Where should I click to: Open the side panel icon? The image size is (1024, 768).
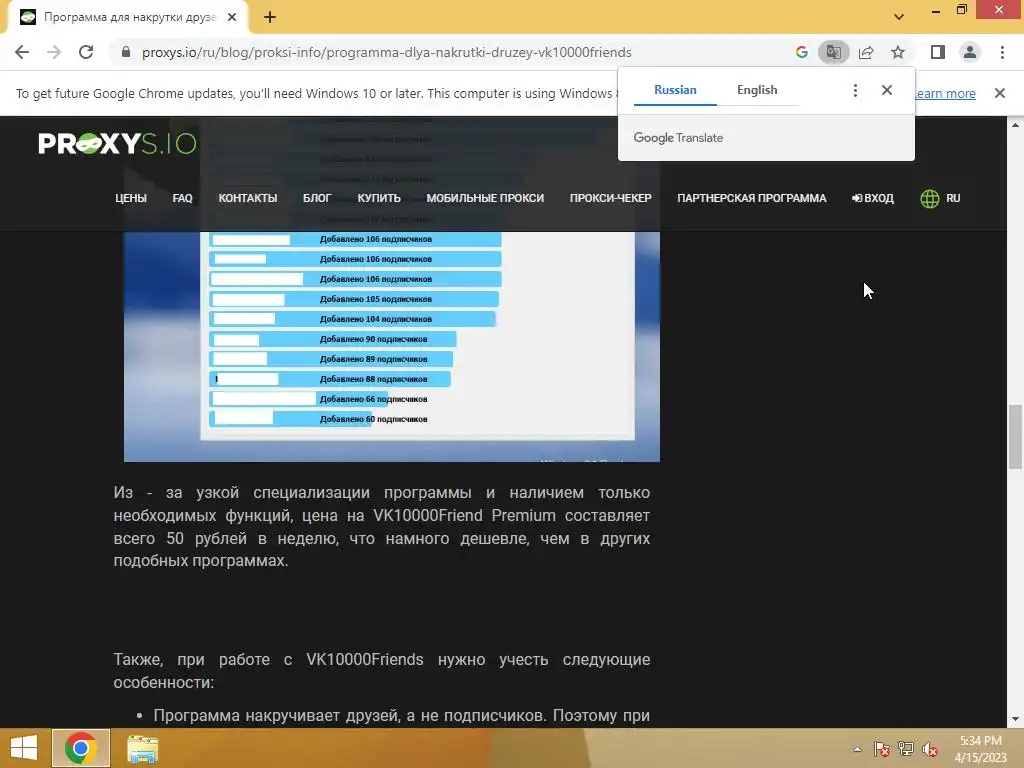(x=938, y=52)
